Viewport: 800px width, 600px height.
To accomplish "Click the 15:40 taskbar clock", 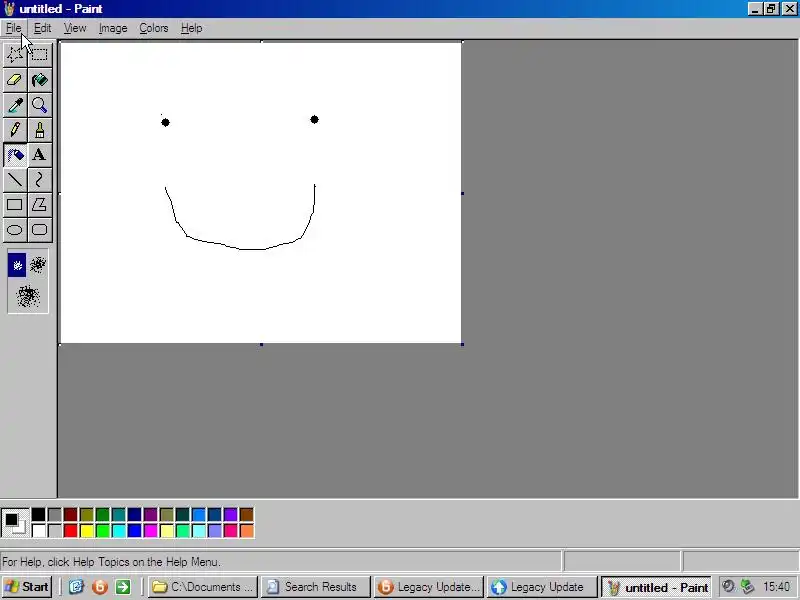I will coord(776,587).
